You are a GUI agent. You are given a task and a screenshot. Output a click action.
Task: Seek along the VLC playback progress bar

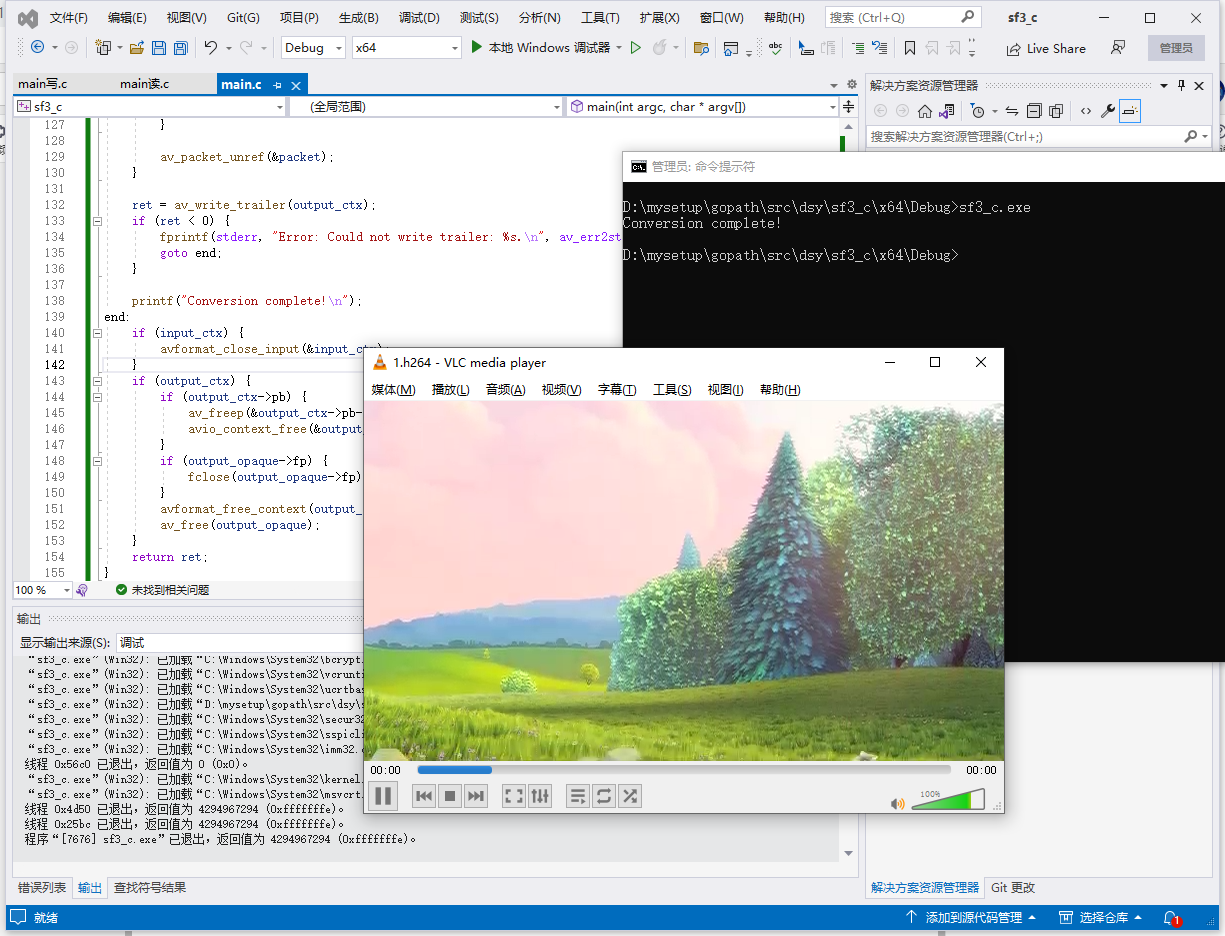click(x=683, y=770)
